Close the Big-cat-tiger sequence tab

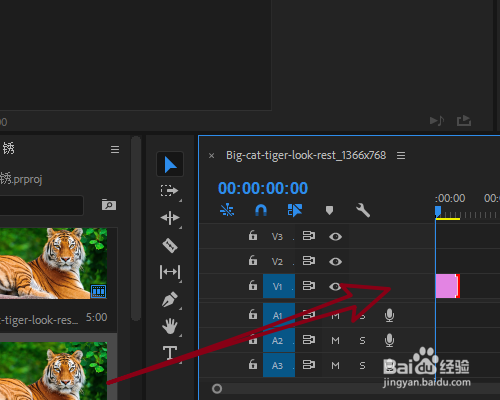click(x=211, y=156)
